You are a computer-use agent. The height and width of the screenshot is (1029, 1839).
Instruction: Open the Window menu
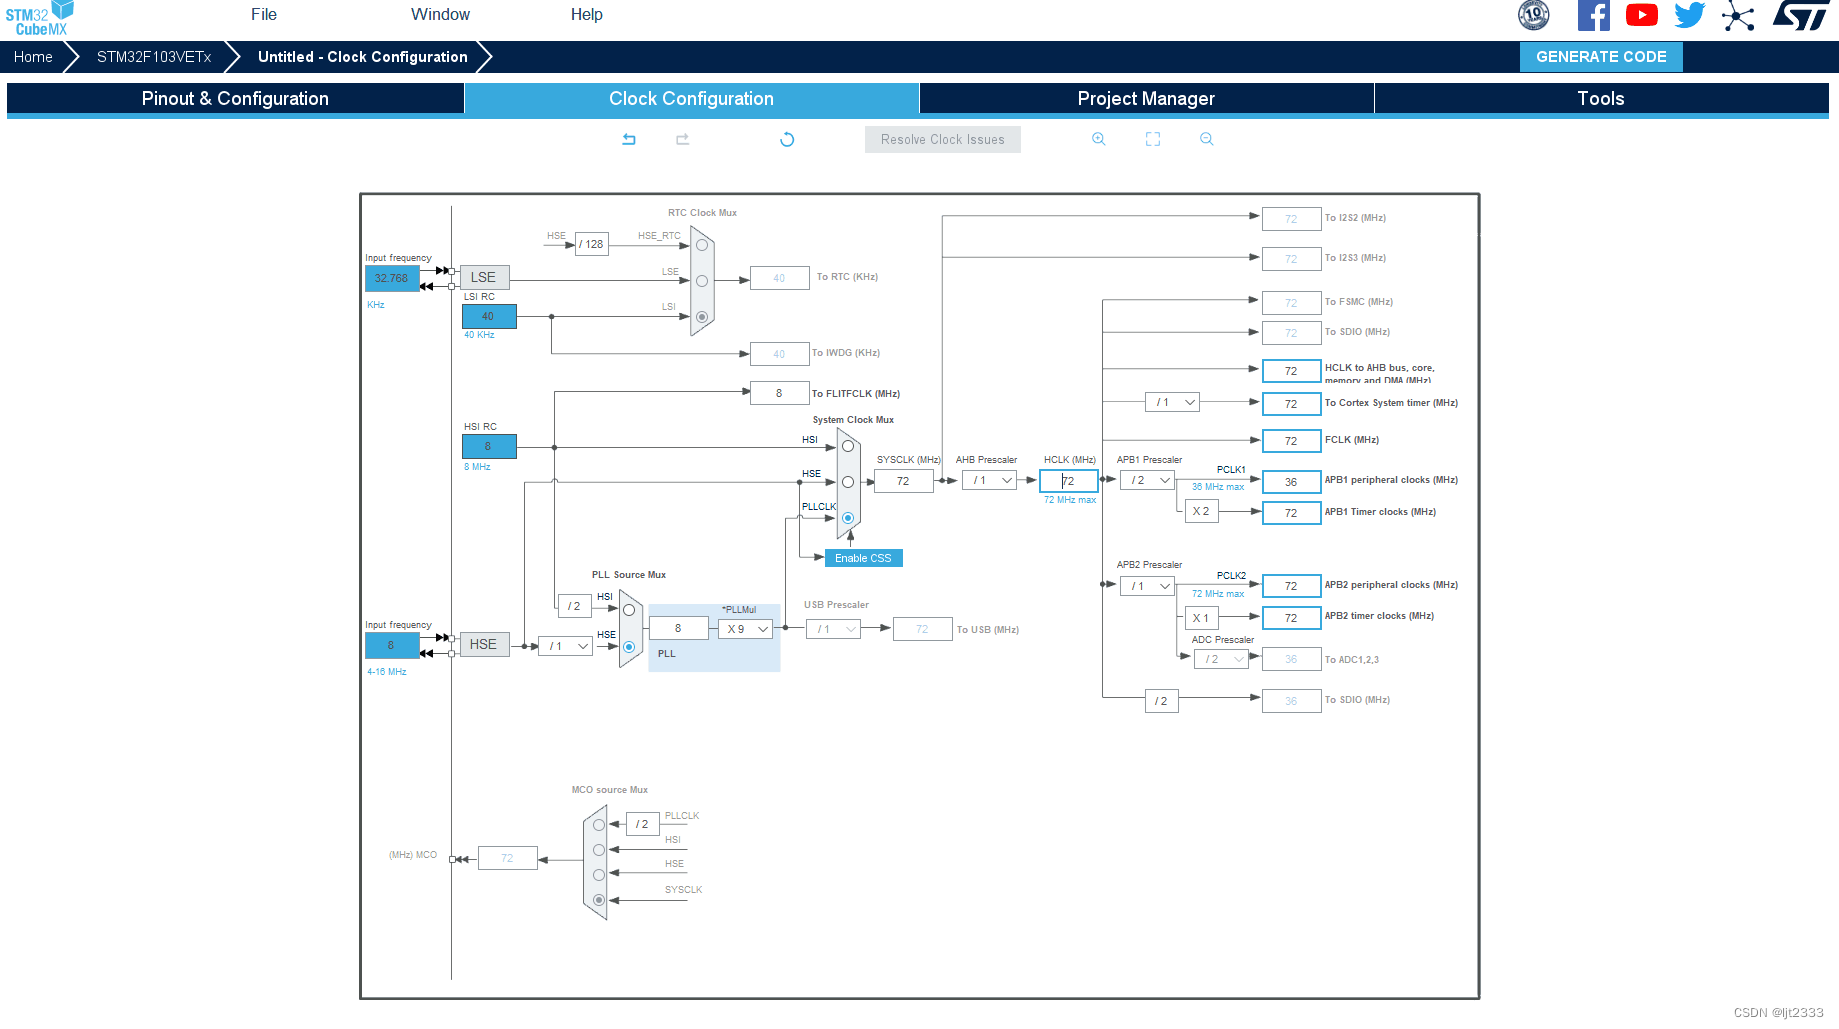440,14
